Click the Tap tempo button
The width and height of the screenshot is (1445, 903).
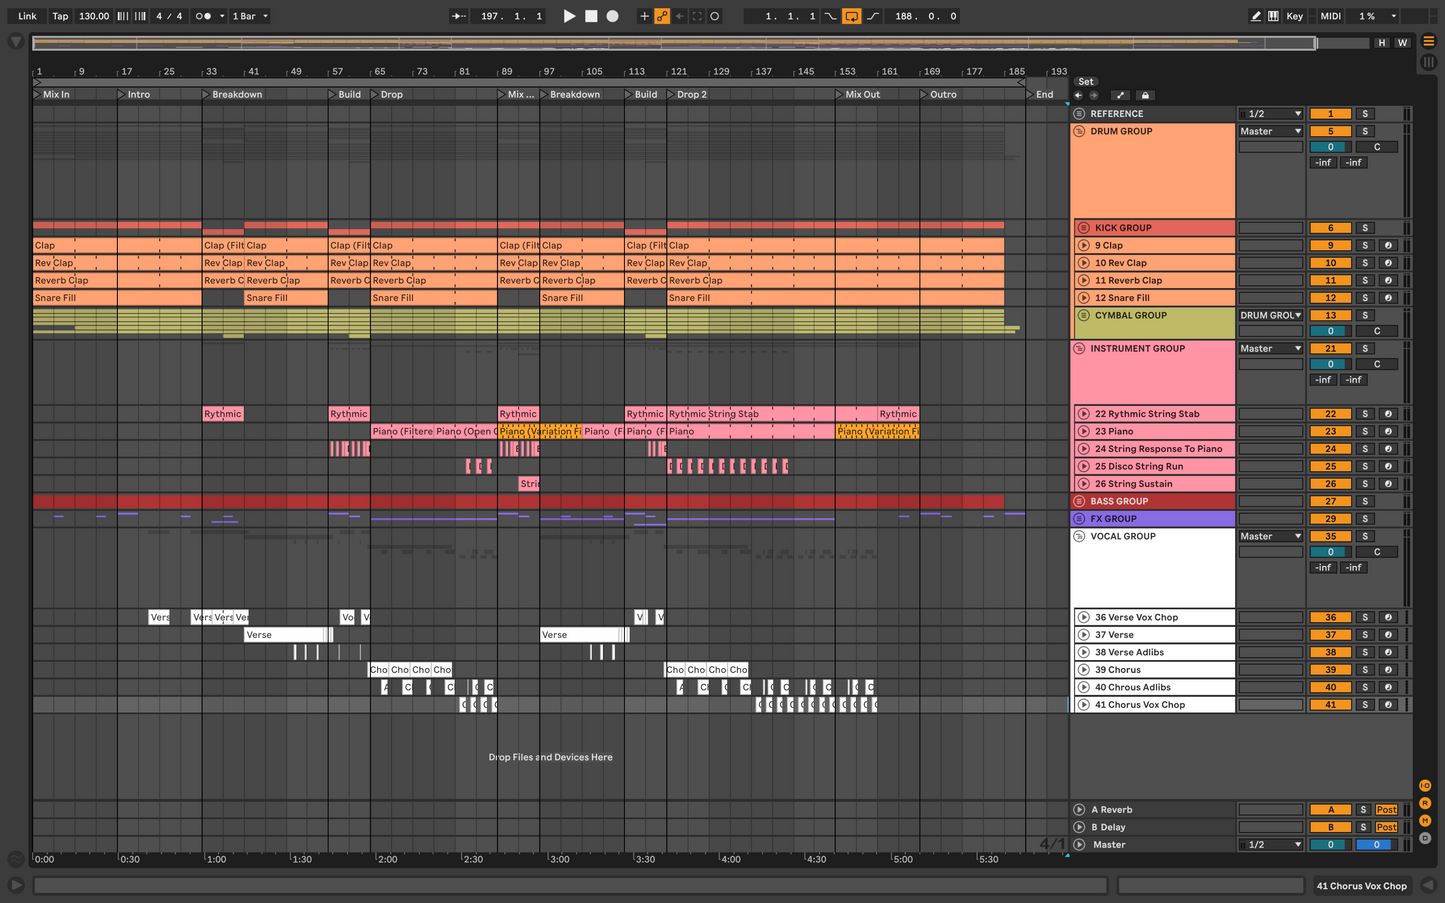[x=60, y=16]
